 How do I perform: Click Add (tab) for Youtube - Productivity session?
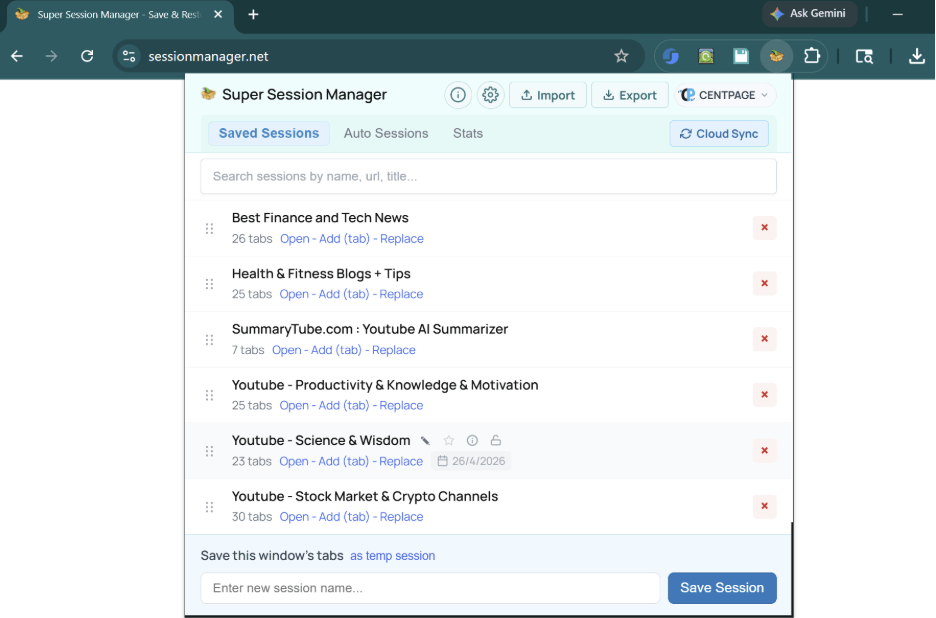(344, 405)
